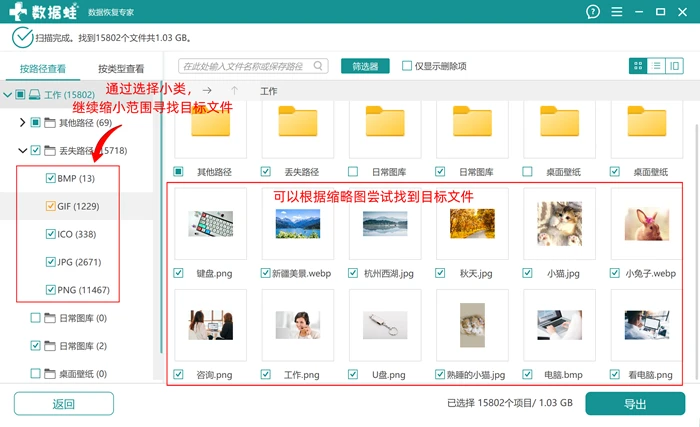Expand the 其他路径 (69) tree node
This screenshot has height=427, width=700.
click(22, 122)
